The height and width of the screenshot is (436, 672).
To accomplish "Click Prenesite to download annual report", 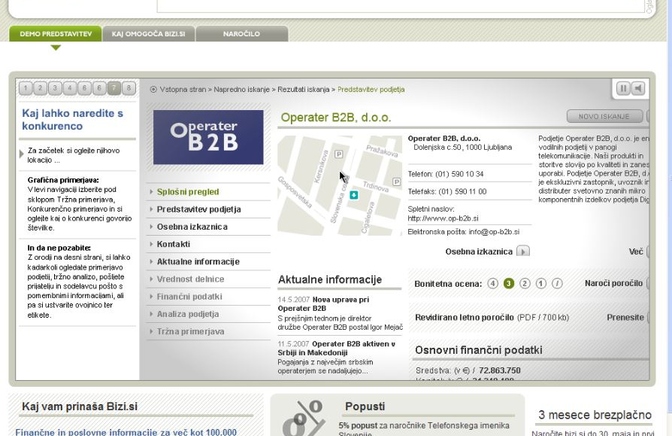I will [625, 318].
